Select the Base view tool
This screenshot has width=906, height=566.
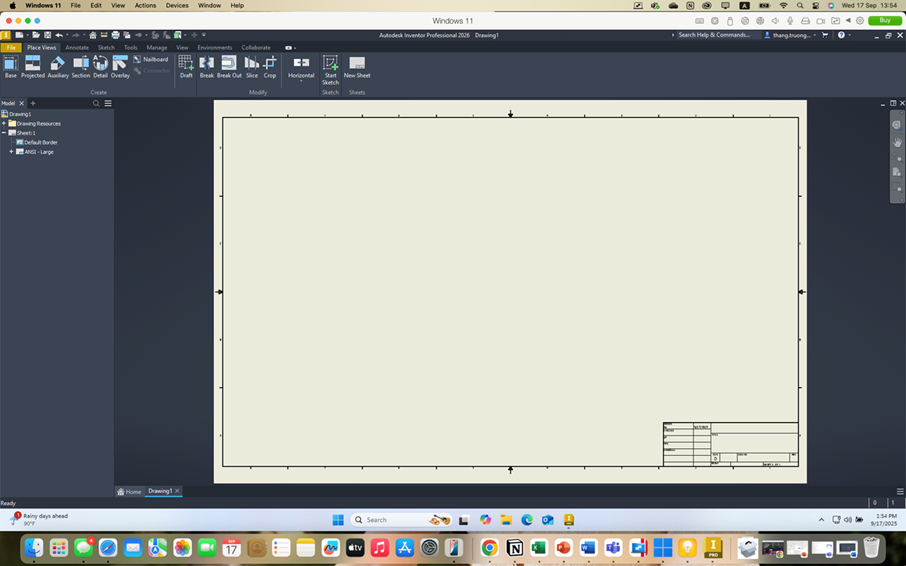coord(10,66)
